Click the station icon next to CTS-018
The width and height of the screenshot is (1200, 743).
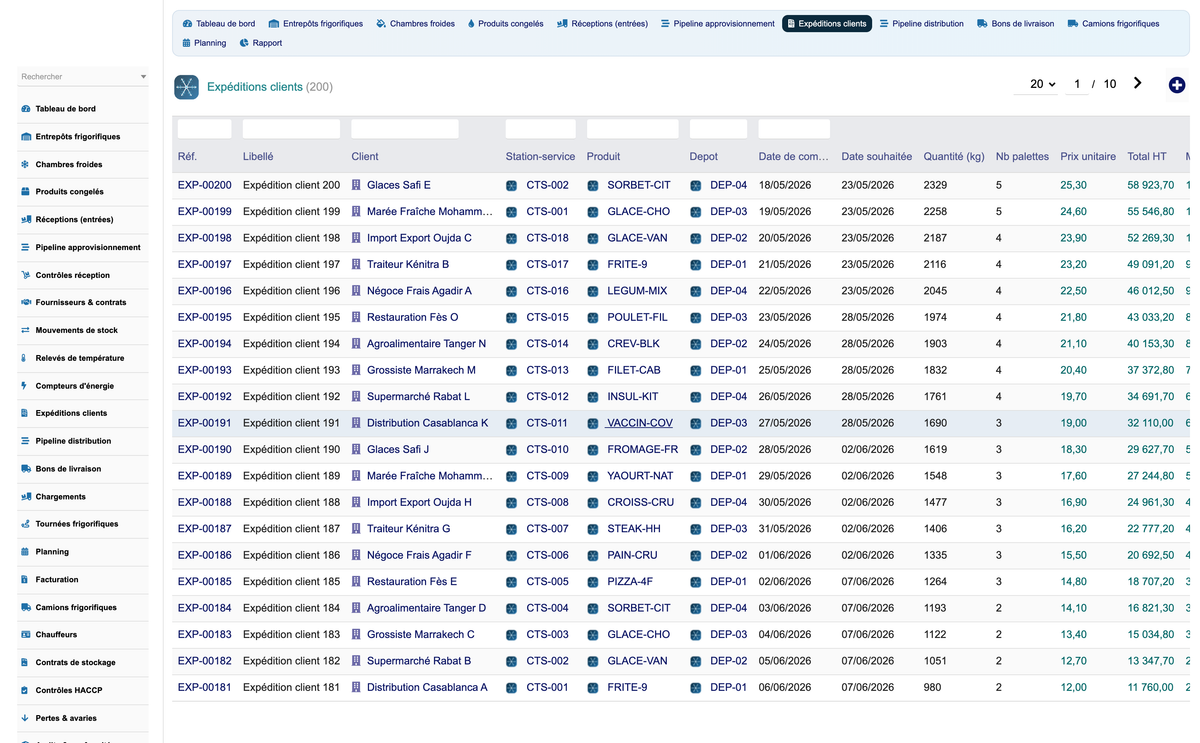[x=512, y=238]
